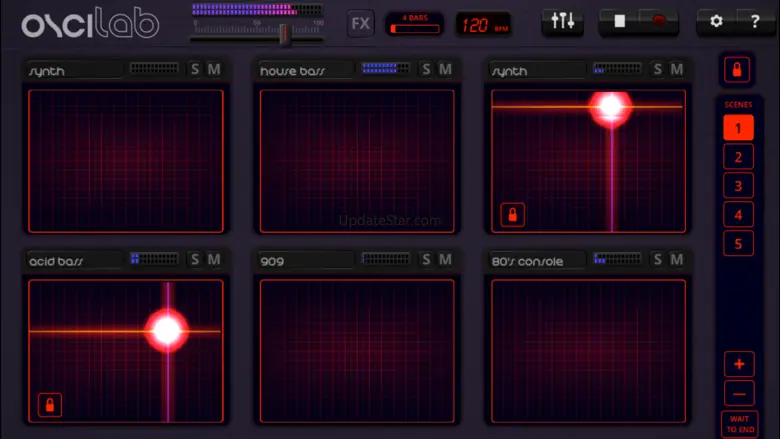Open the mixer faders panel
780x439 pixels.
pos(562,22)
